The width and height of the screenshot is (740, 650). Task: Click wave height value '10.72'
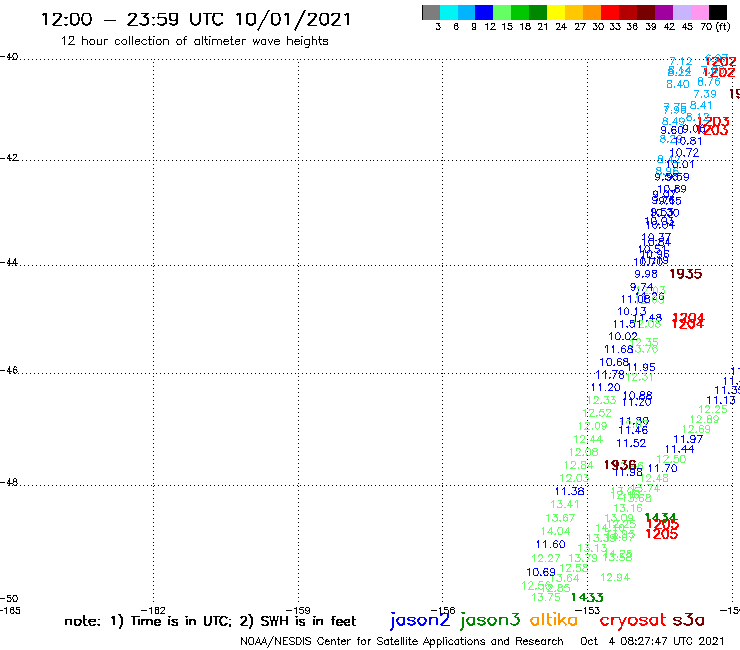click(x=684, y=153)
